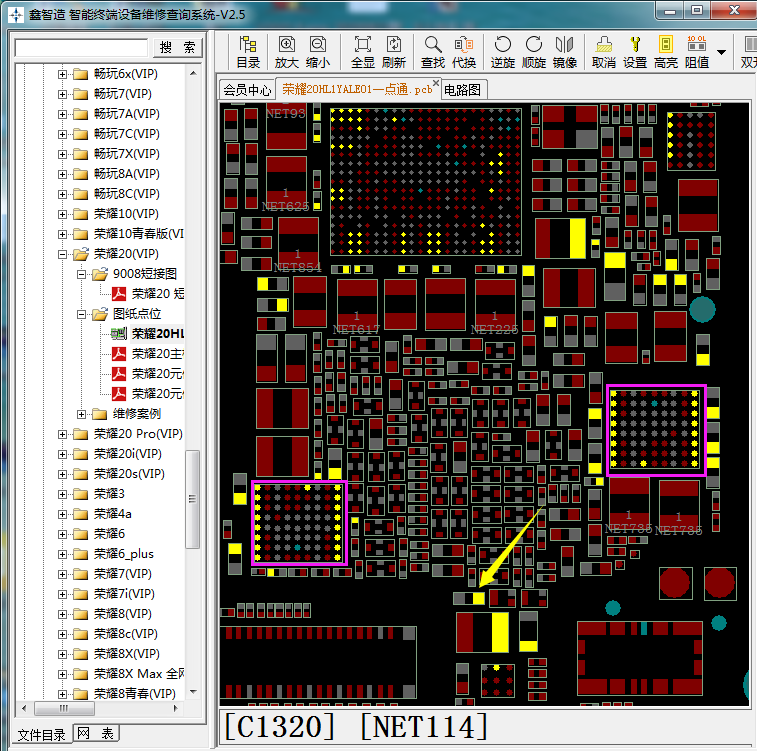Image resolution: width=757 pixels, height=751 pixels.
Task: Select the 全显 fit-all view icon
Action: 363,52
